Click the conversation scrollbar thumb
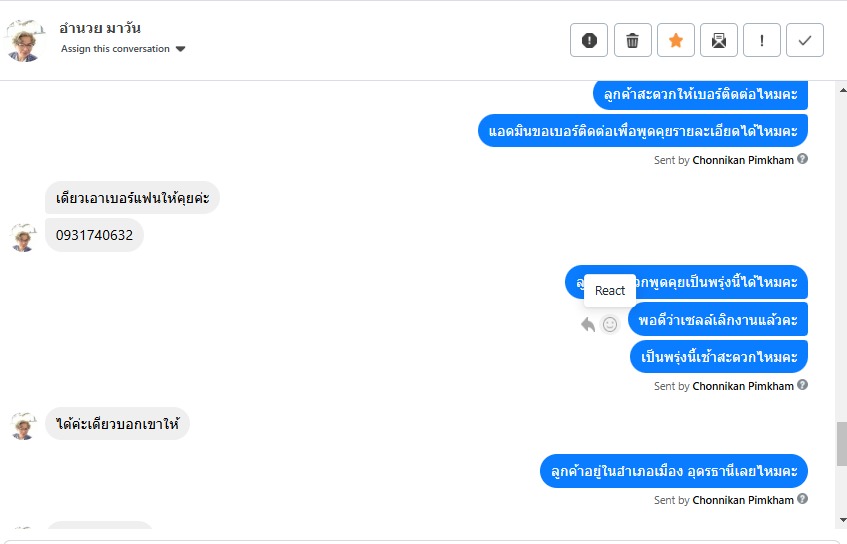This screenshot has width=847, height=544. (x=841, y=443)
